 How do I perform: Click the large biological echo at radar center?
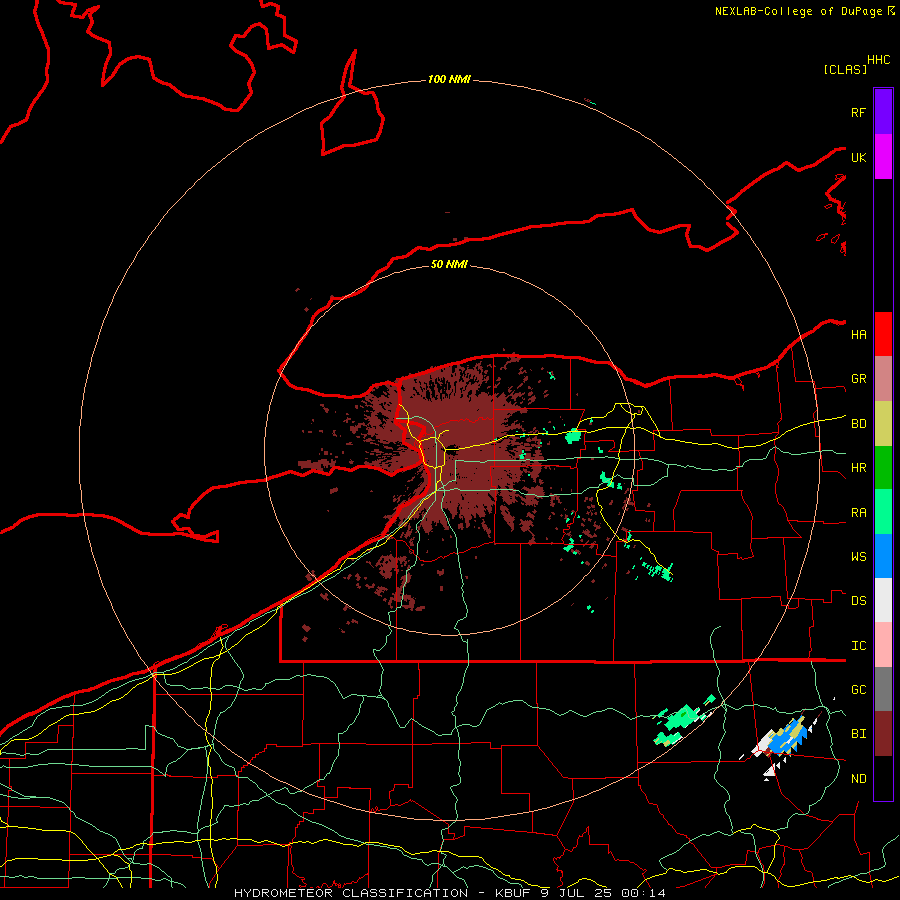coord(453,453)
